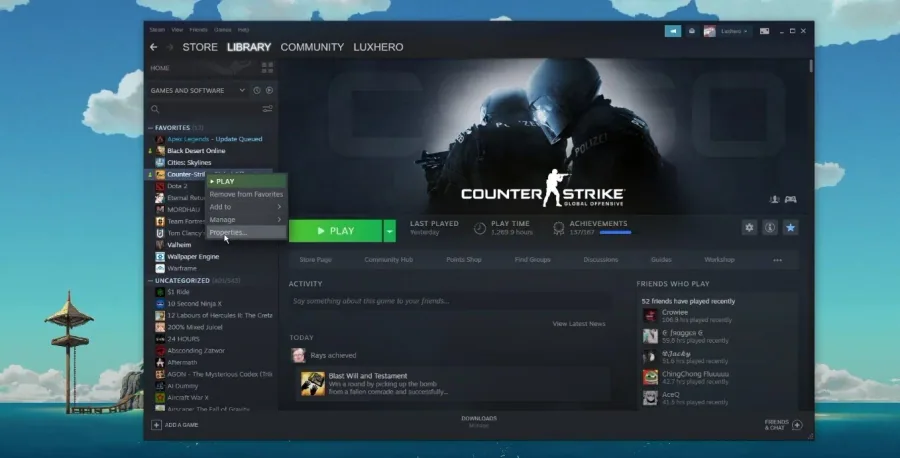Switch to Big Picture mode icon
The width and height of the screenshot is (900, 458).
click(765, 31)
